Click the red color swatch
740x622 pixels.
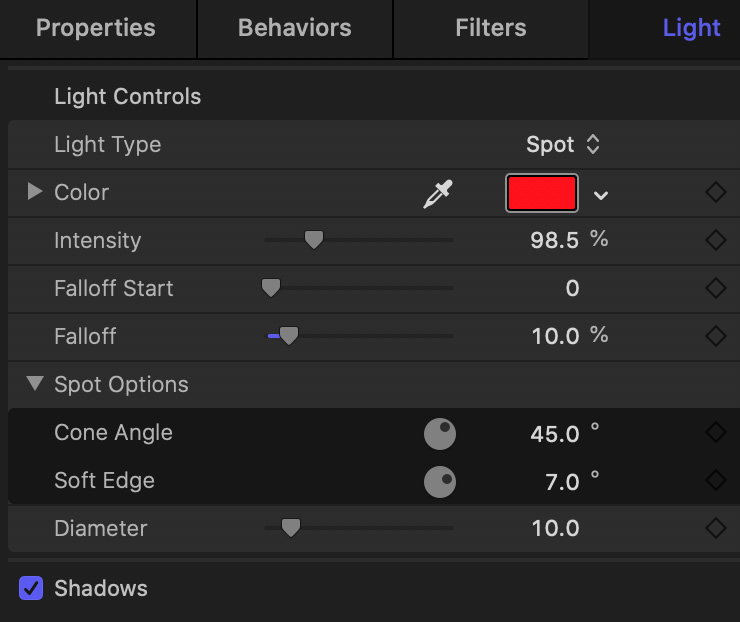pyautogui.click(x=542, y=193)
